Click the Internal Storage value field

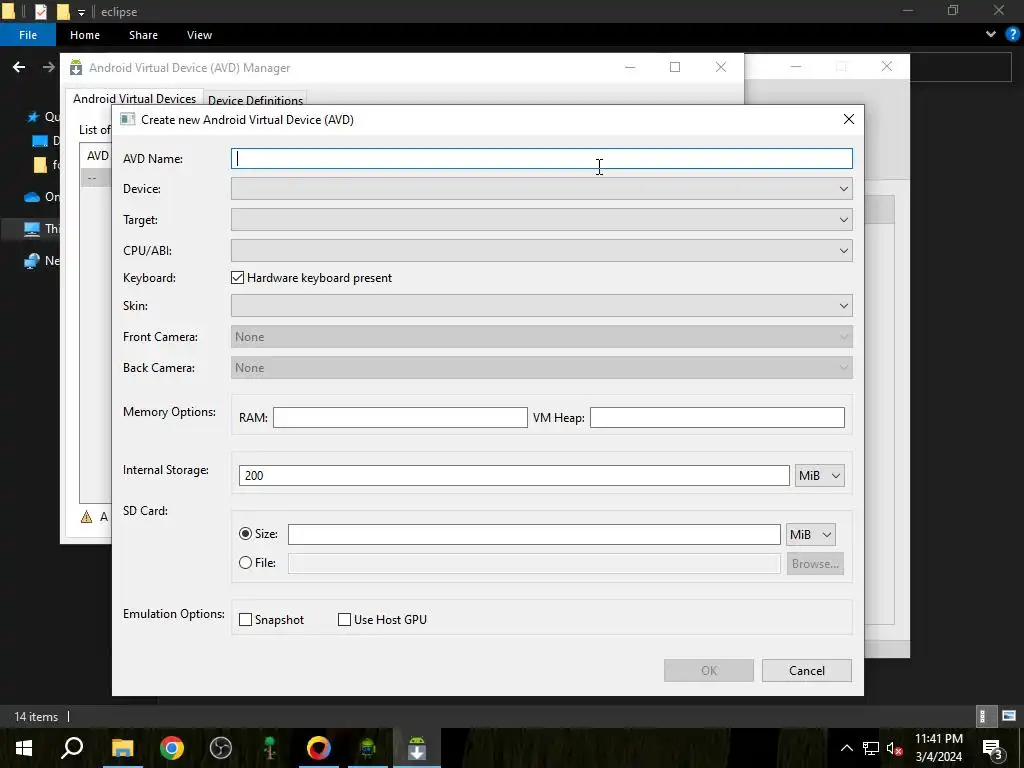click(514, 475)
